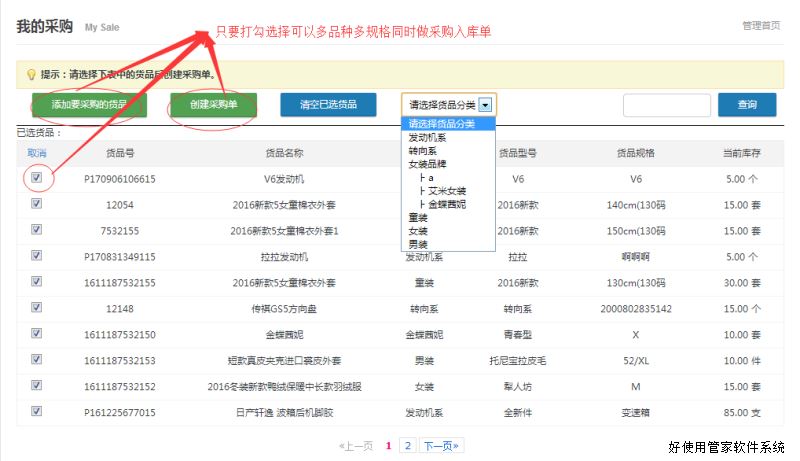
Task: Uncheck the checkbox for item 12148
Action: [x=37, y=307]
